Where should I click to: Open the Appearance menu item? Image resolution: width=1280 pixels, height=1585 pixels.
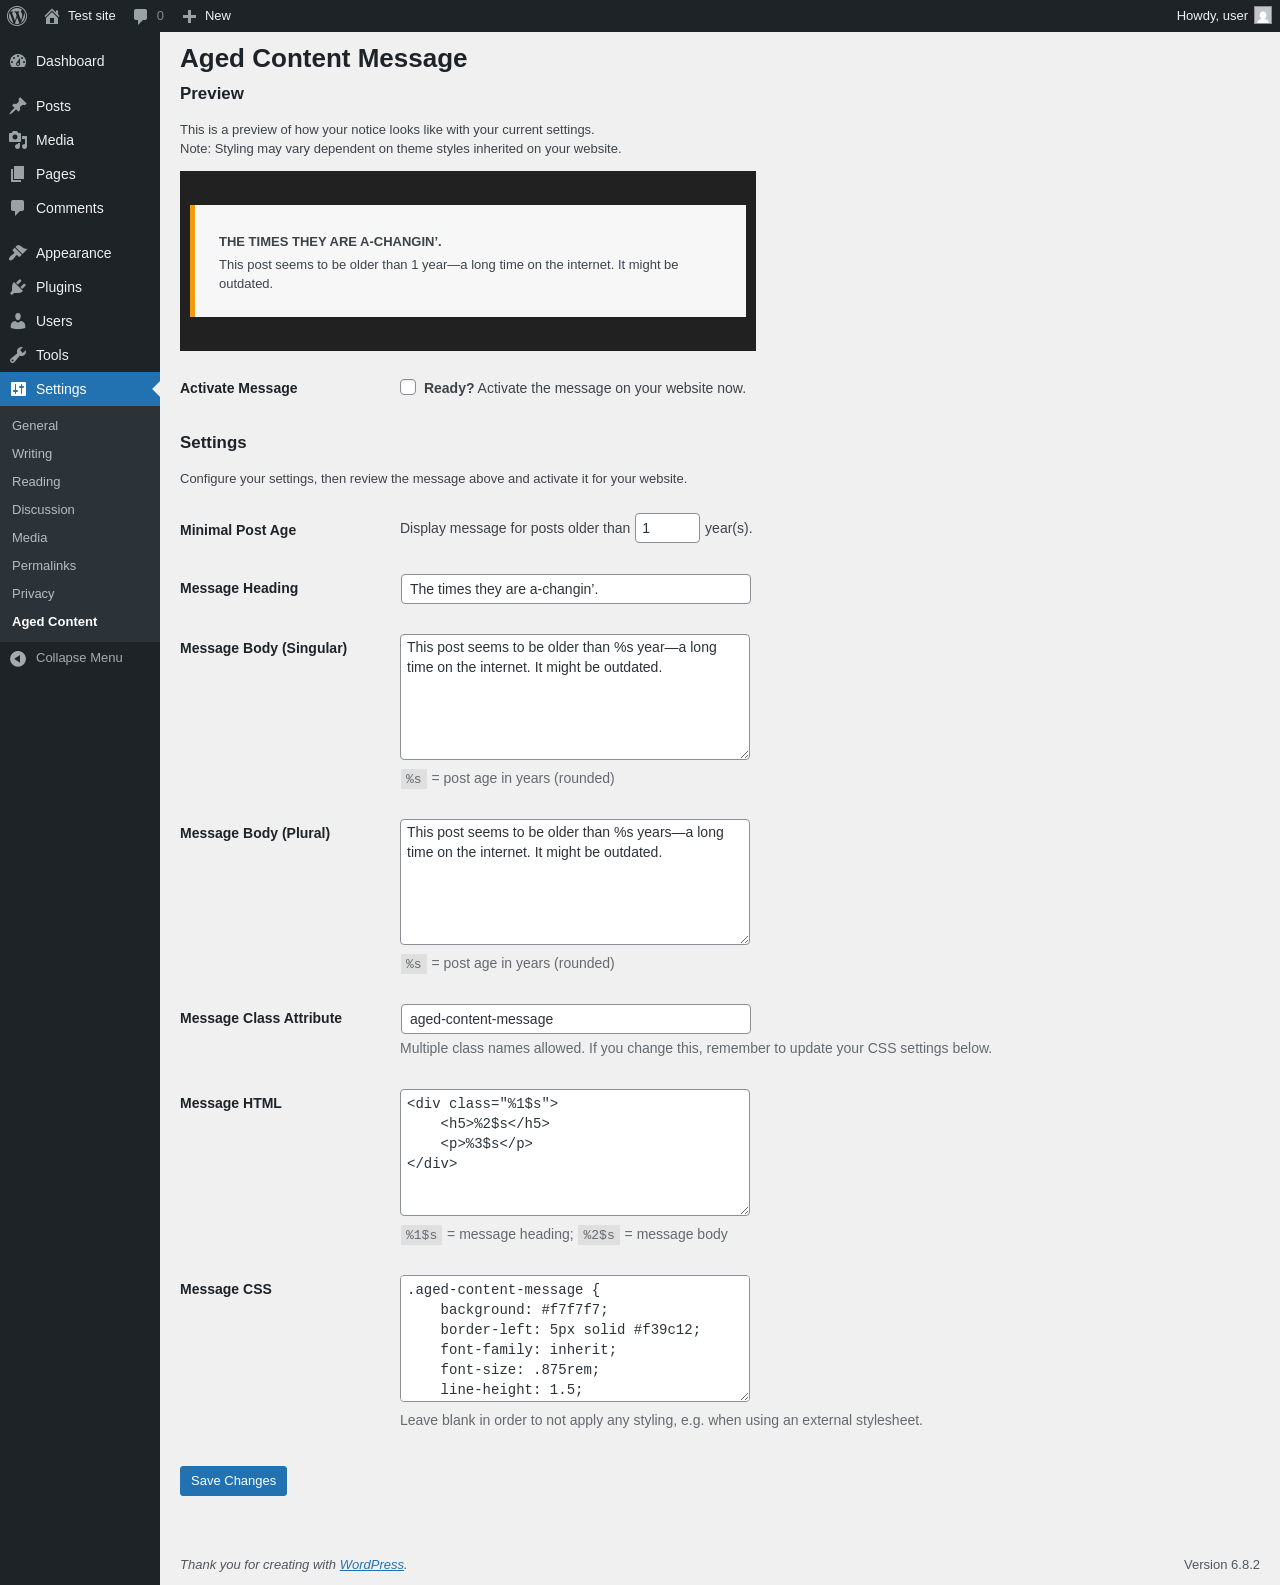[80, 253]
